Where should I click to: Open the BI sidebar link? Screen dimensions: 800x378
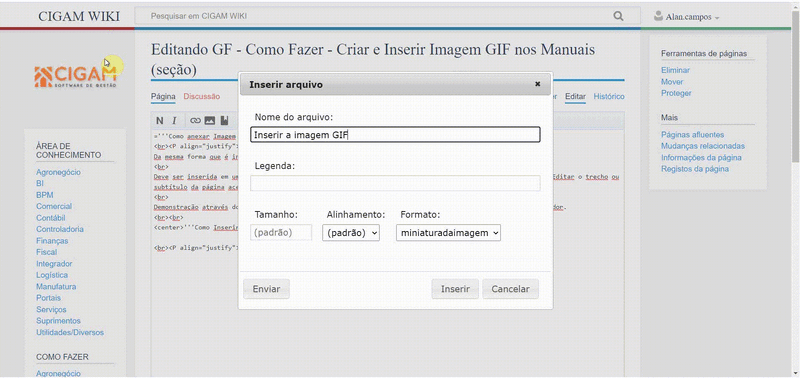coord(40,184)
